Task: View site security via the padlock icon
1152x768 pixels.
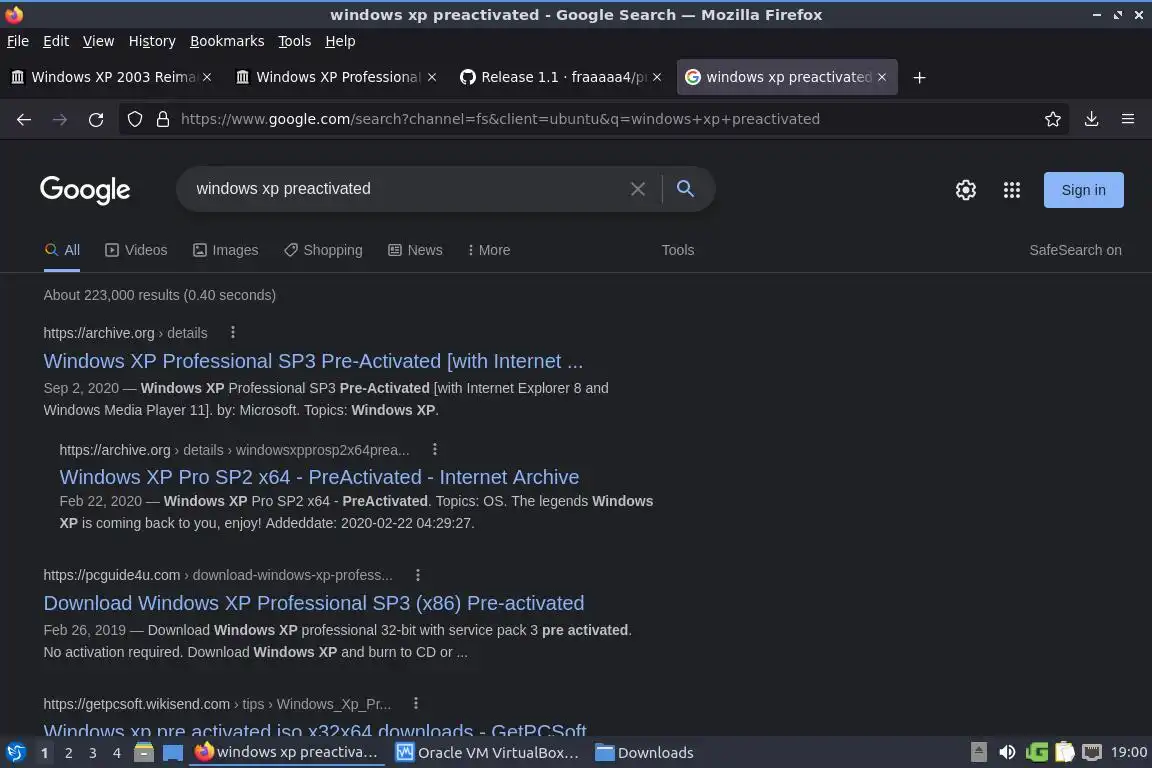Action: pos(163,119)
